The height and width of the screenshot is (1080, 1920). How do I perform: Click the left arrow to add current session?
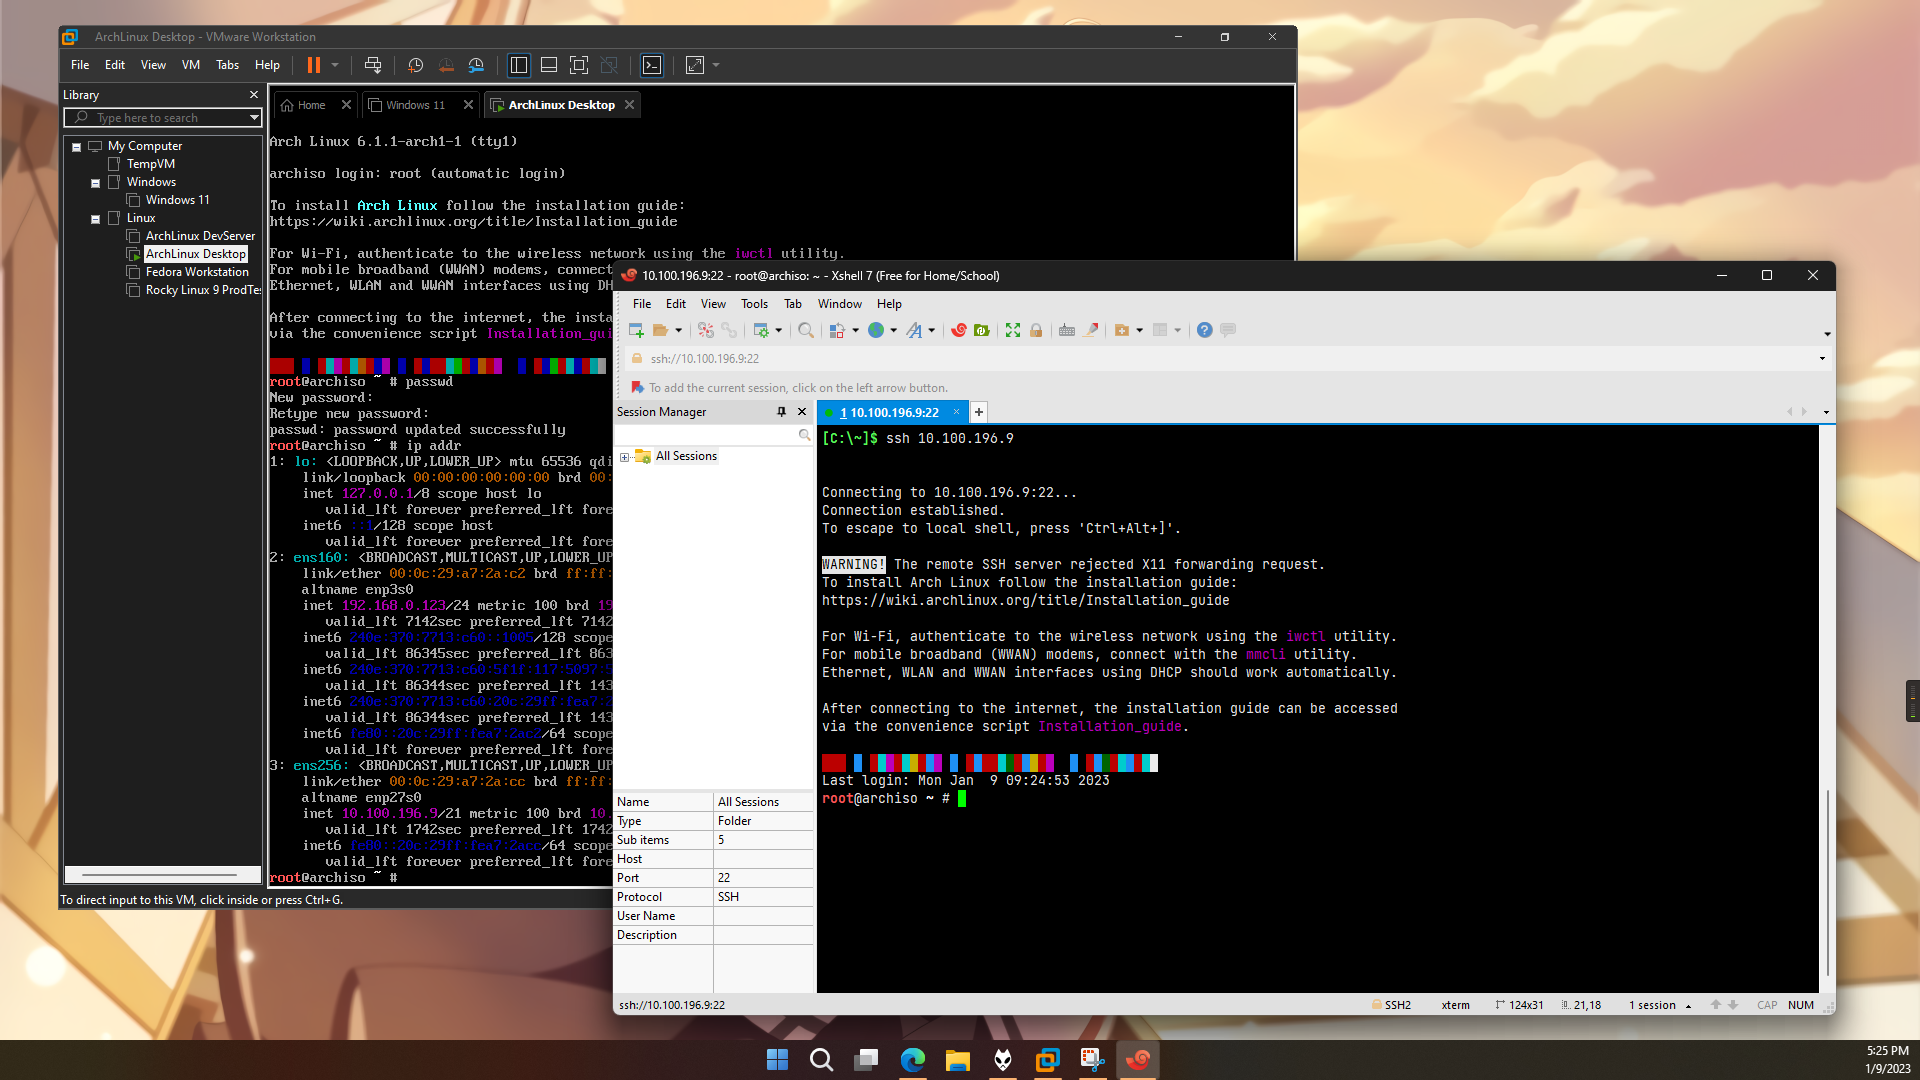637,387
